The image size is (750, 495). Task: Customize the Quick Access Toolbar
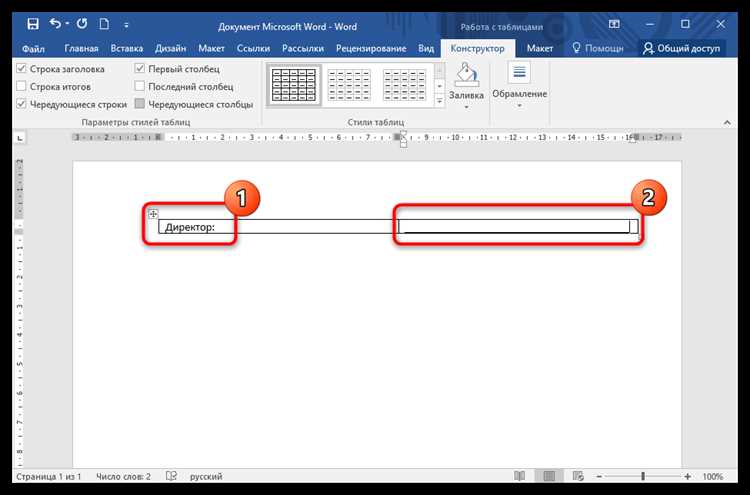pyautogui.click(x=126, y=25)
